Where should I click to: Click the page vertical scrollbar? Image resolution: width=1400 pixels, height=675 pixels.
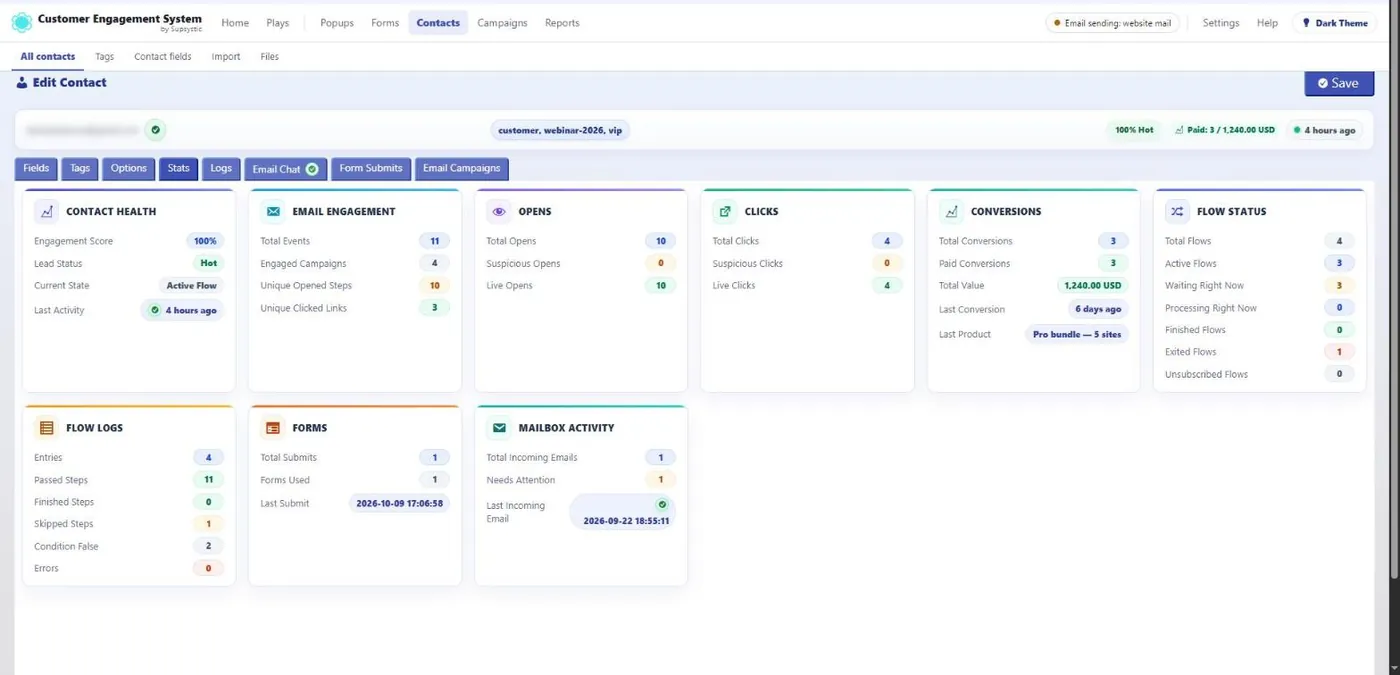tap(1395, 290)
